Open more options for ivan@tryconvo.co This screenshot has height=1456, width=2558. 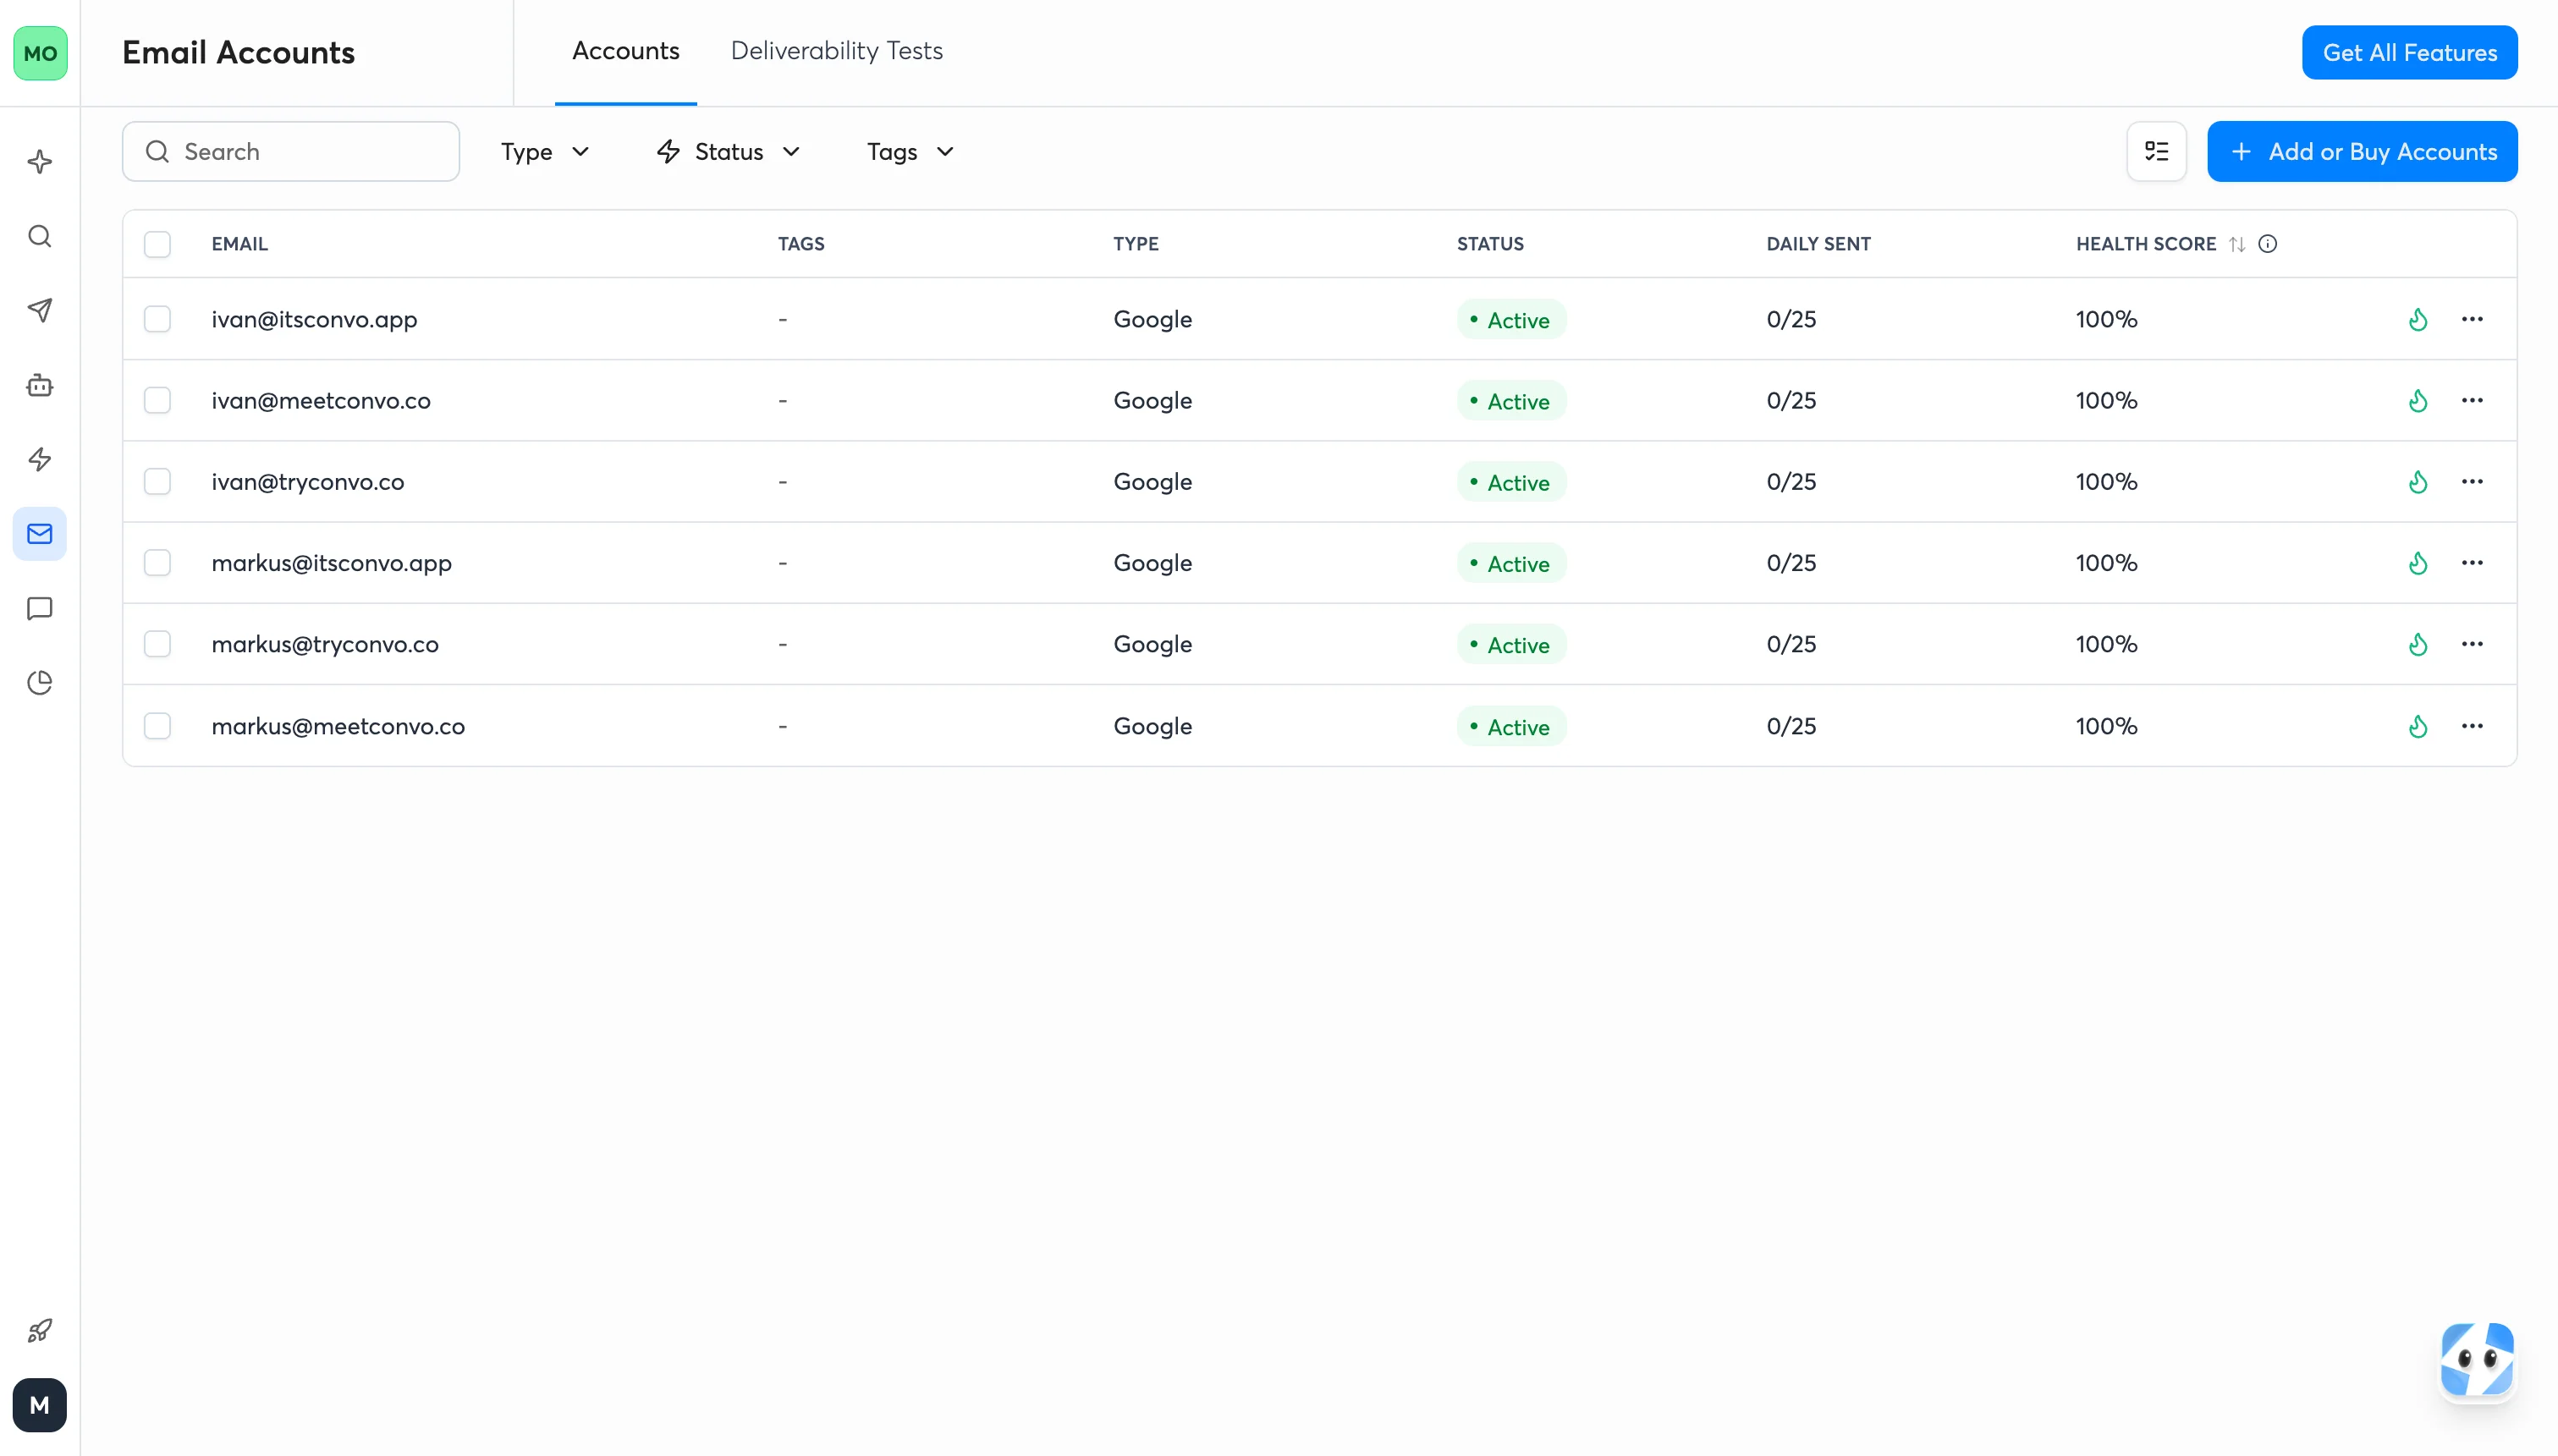(2473, 481)
